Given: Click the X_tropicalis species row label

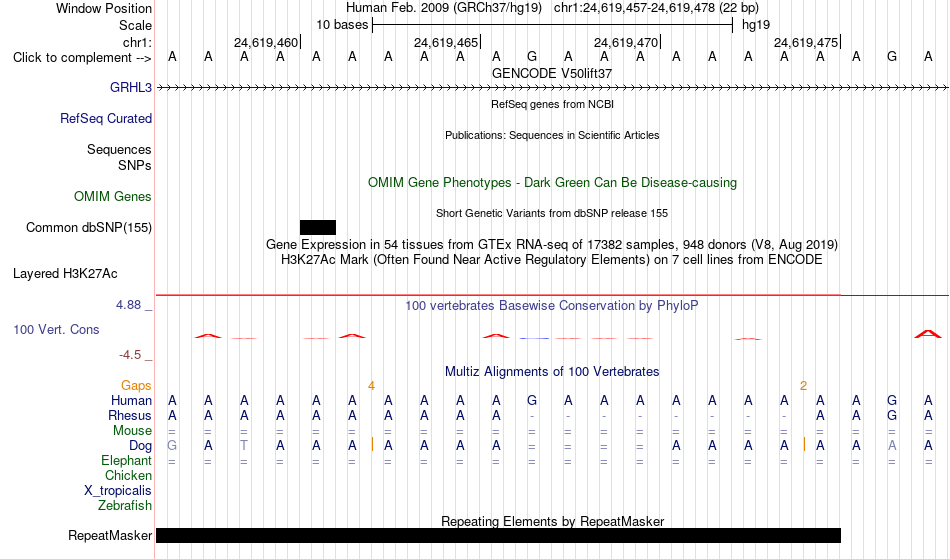Looking at the screenshot, I should (x=118, y=491).
